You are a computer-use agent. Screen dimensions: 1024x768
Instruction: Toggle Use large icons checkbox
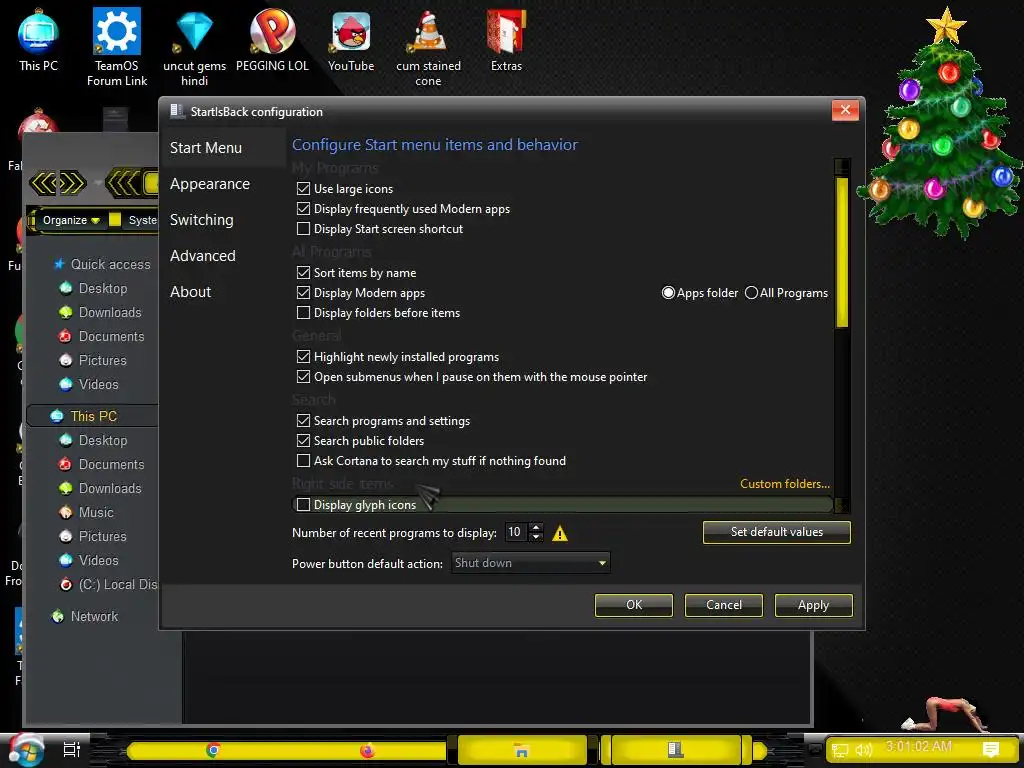click(303, 189)
